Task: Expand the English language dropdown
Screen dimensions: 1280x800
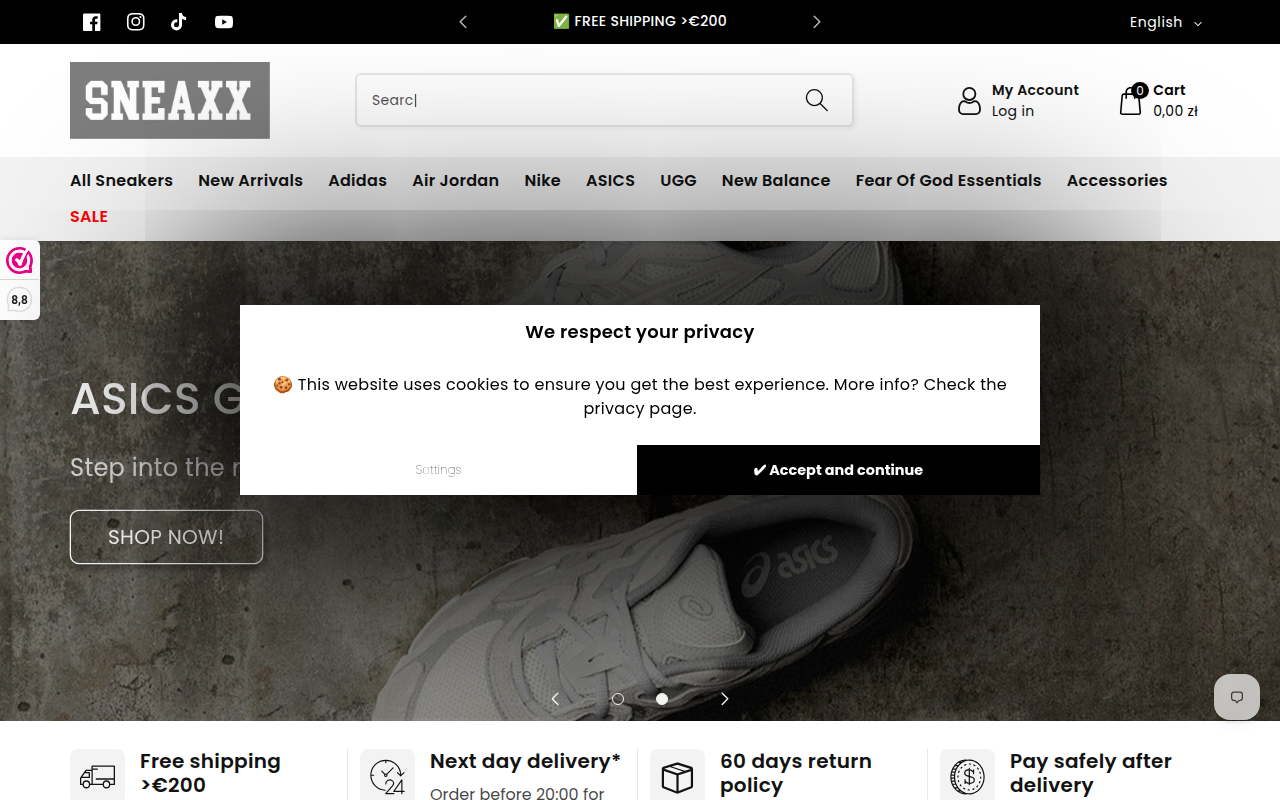Action: click(1165, 22)
